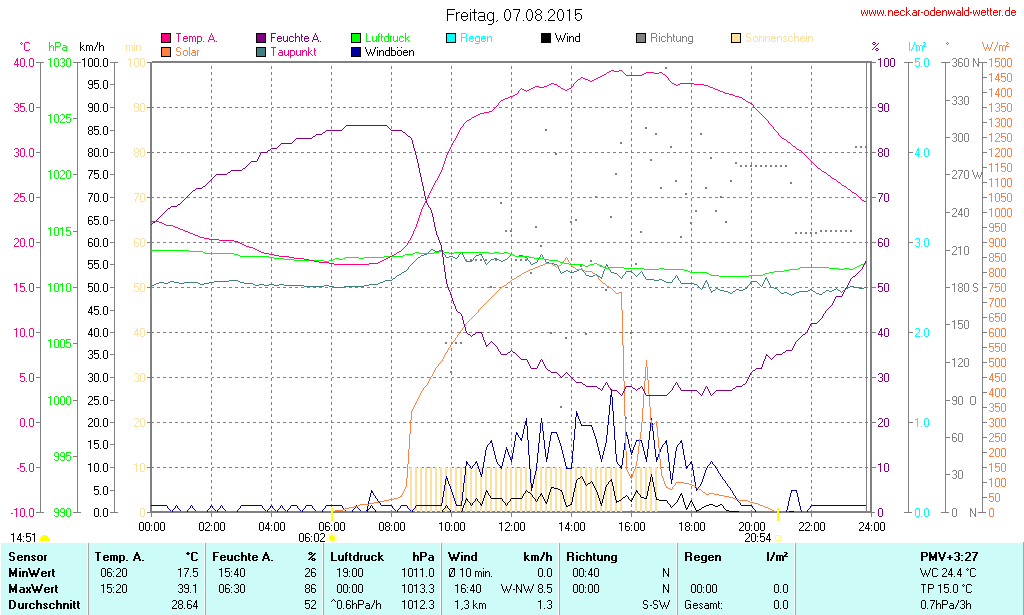Click the sunset icon at 20:54
The height and width of the screenshot is (615, 1024).
[778, 537]
